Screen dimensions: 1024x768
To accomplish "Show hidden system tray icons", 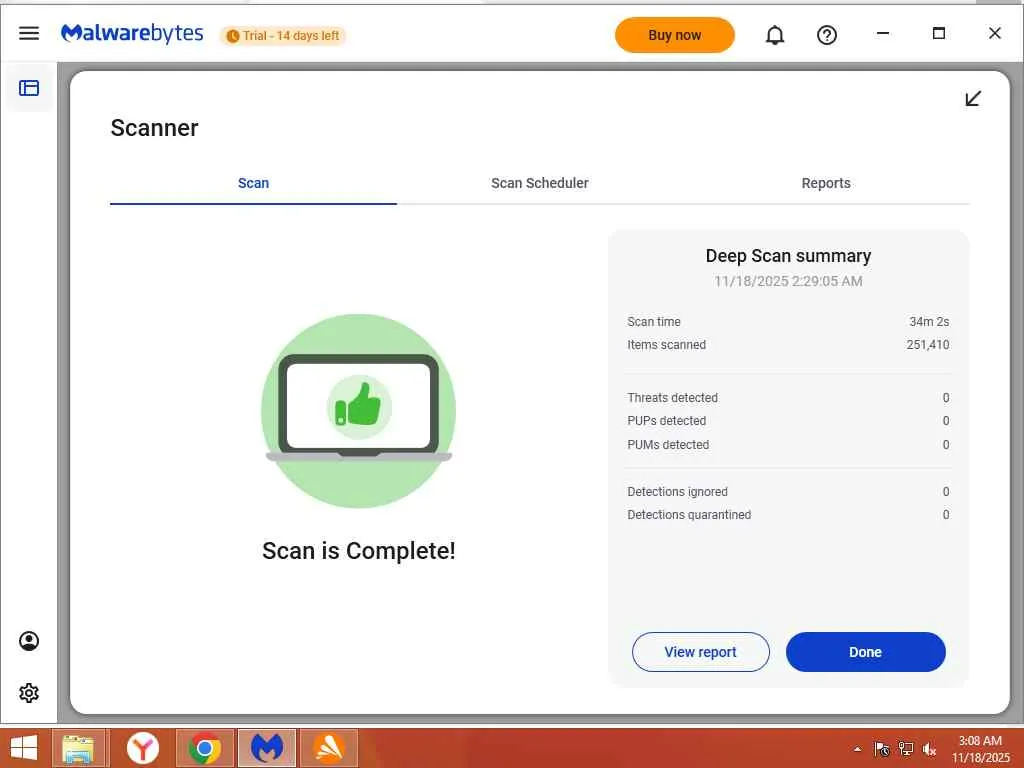I will pyautogui.click(x=857, y=749).
